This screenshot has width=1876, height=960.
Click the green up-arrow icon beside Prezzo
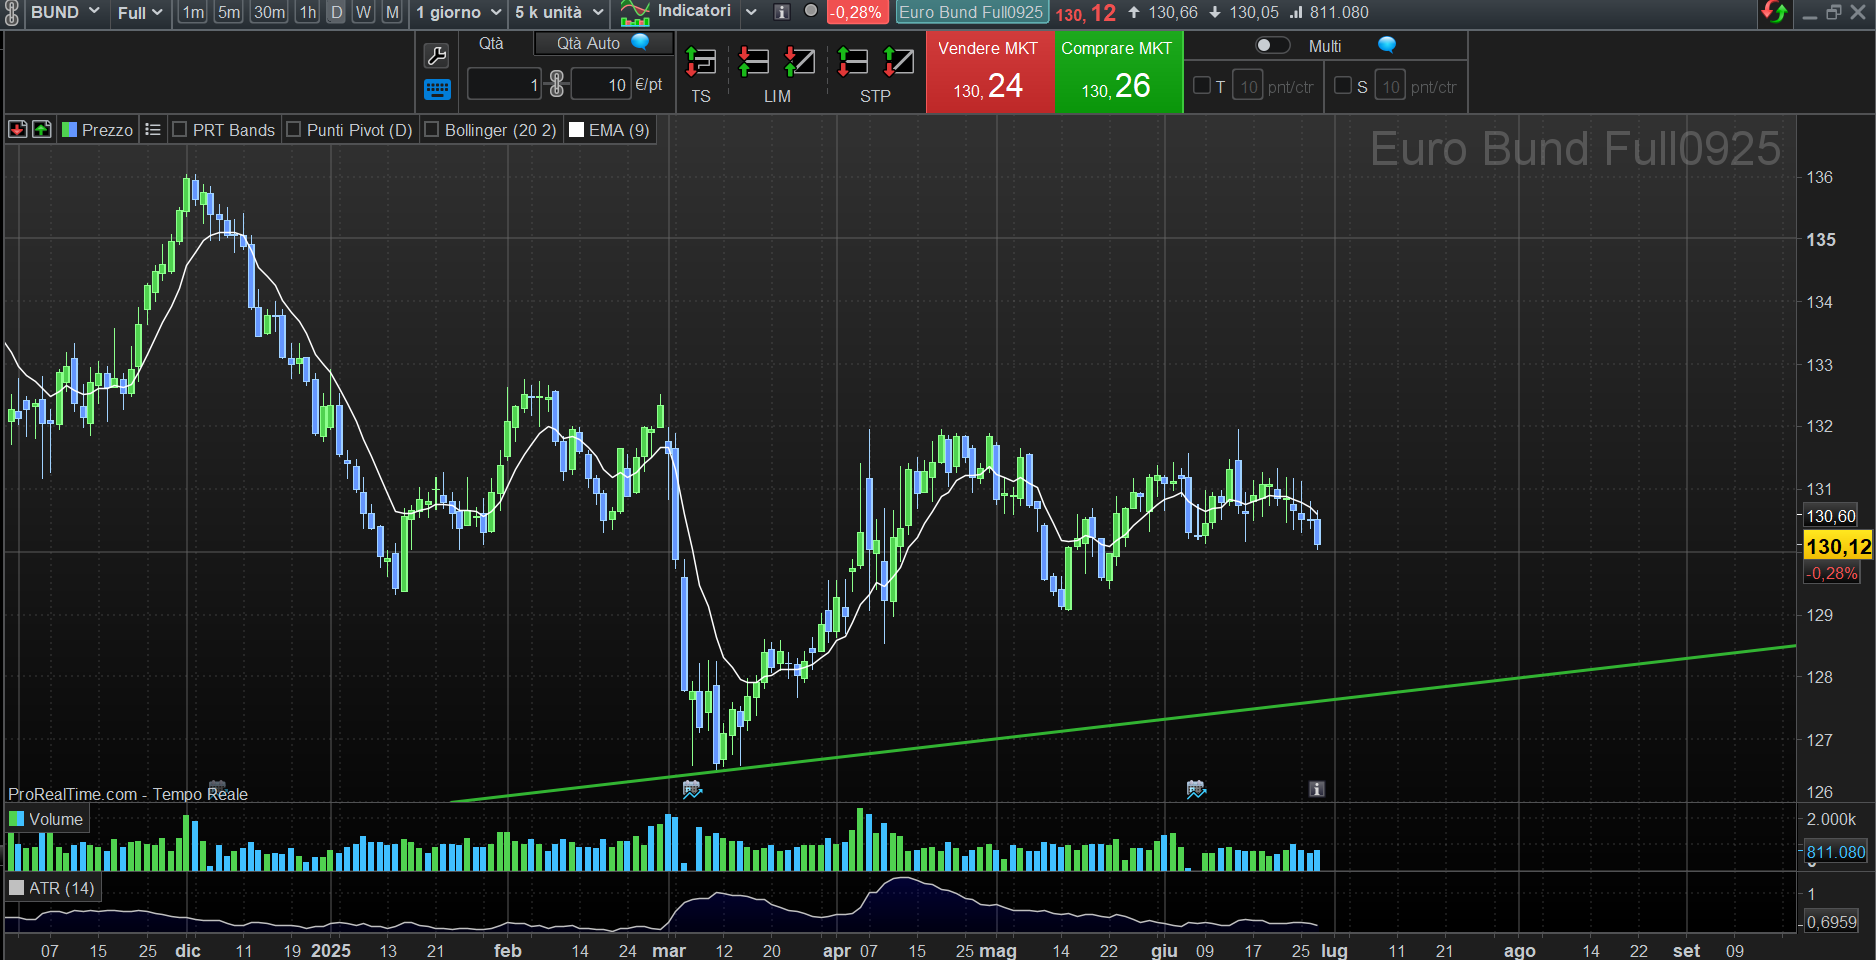click(42, 129)
